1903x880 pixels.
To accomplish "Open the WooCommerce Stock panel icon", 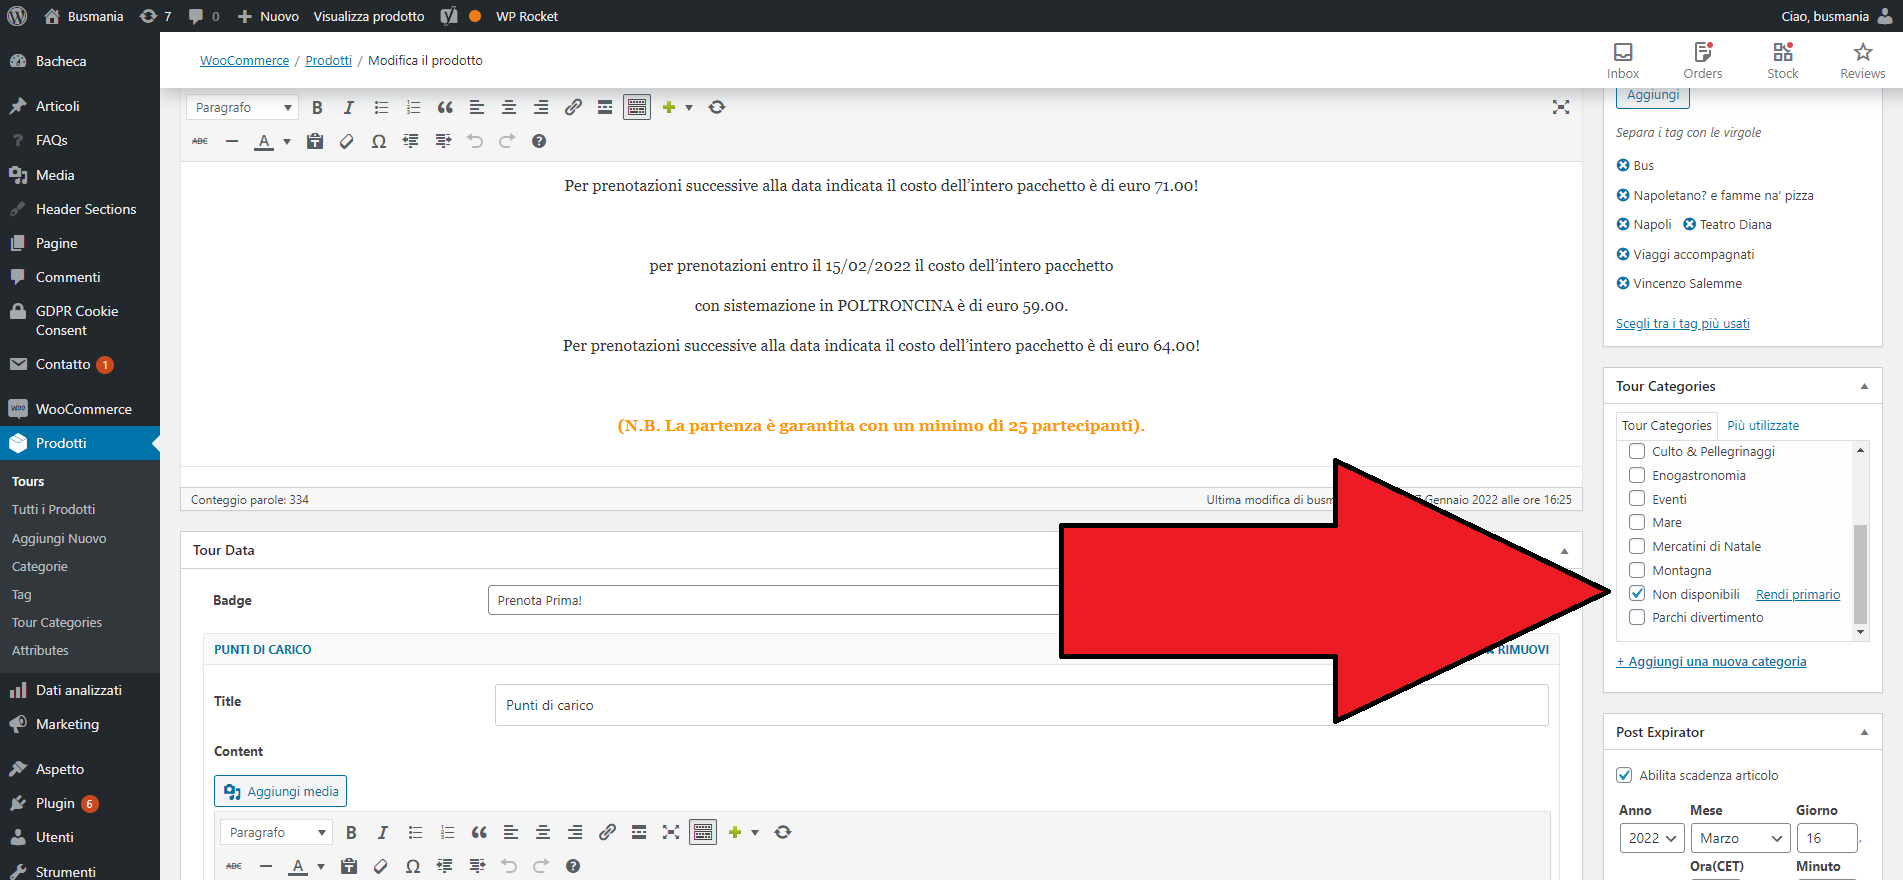I will (x=1782, y=60).
